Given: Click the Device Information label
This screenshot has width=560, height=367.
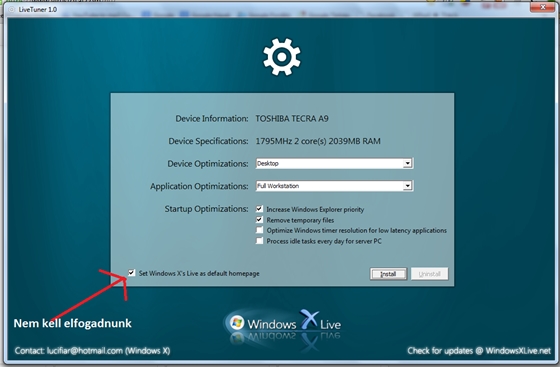Looking at the screenshot, I should pyautogui.click(x=211, y=119).
